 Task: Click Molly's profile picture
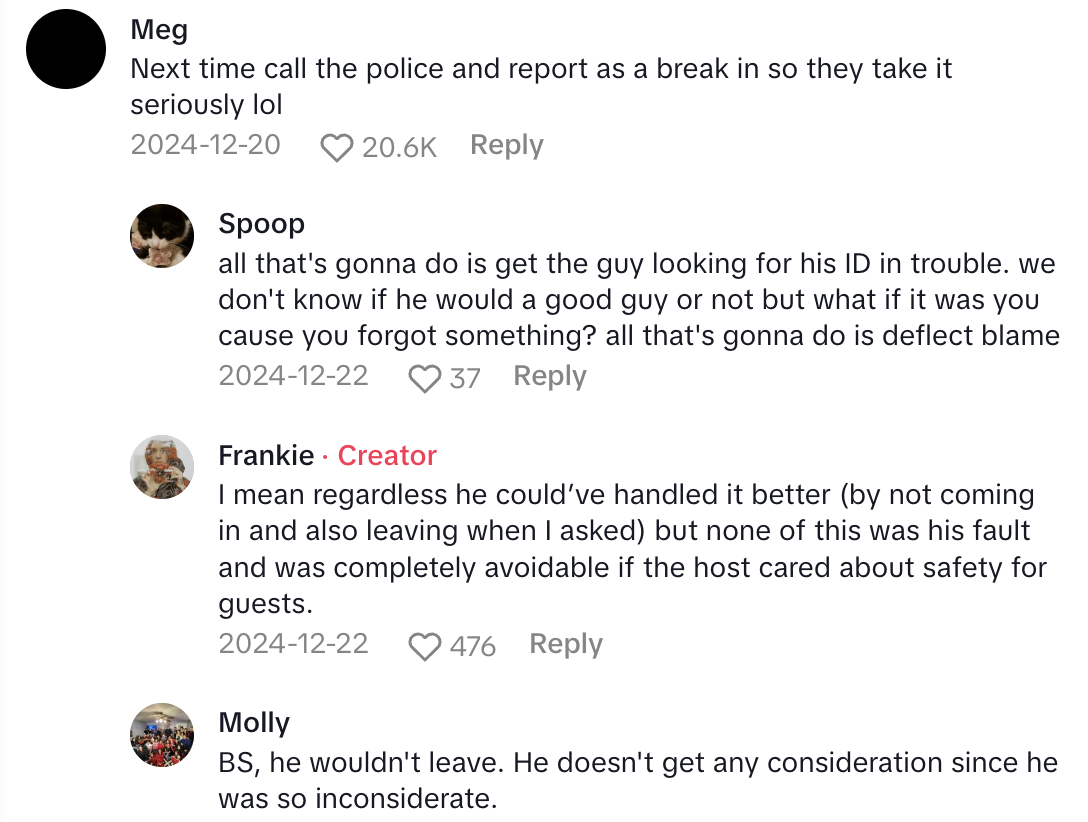click(x=162, y=735)
